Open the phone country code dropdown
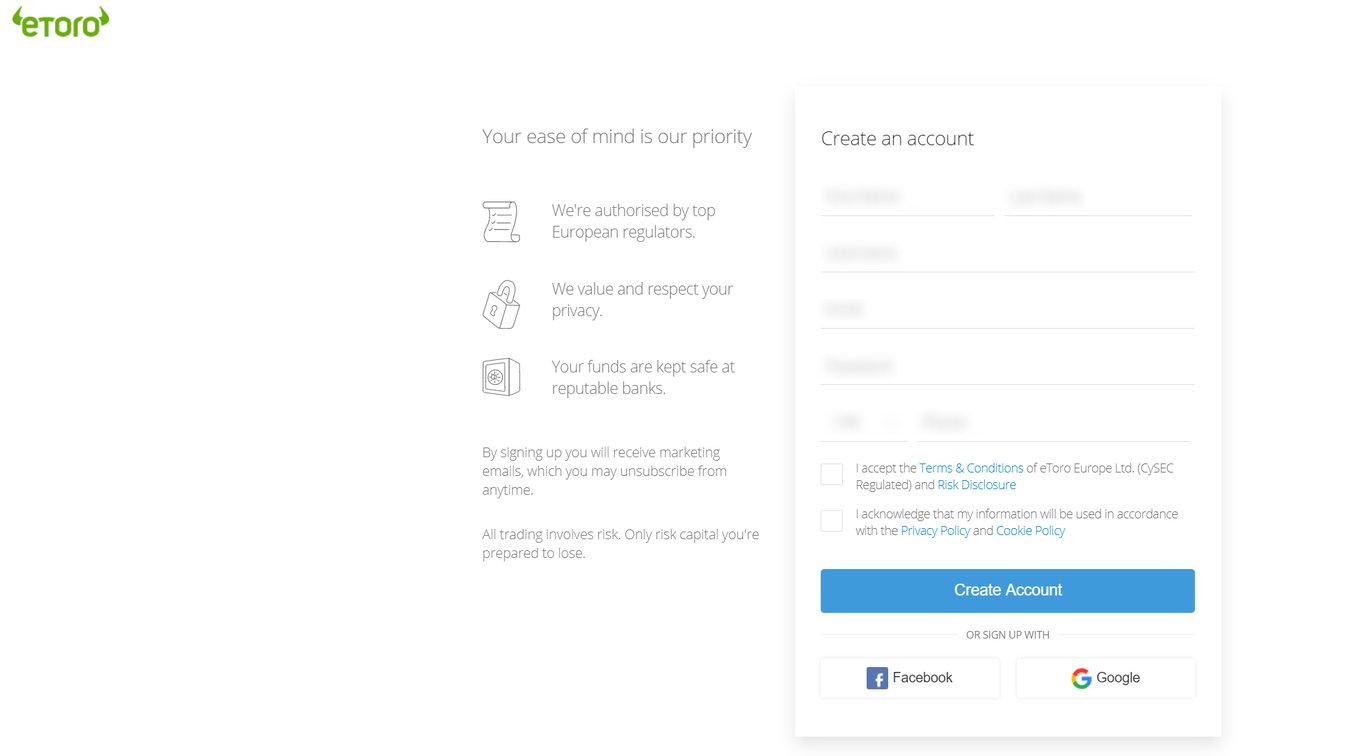 pyautogui.click(x=863, y=422)
